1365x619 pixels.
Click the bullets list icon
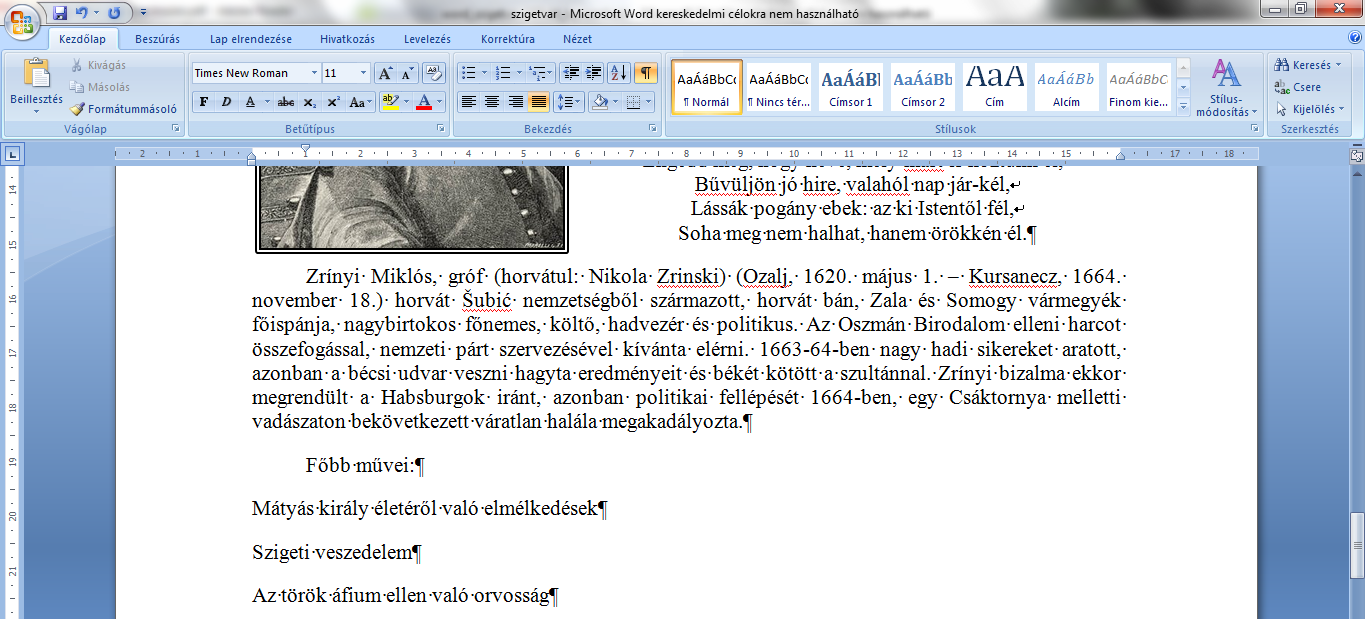click(468, 73)
